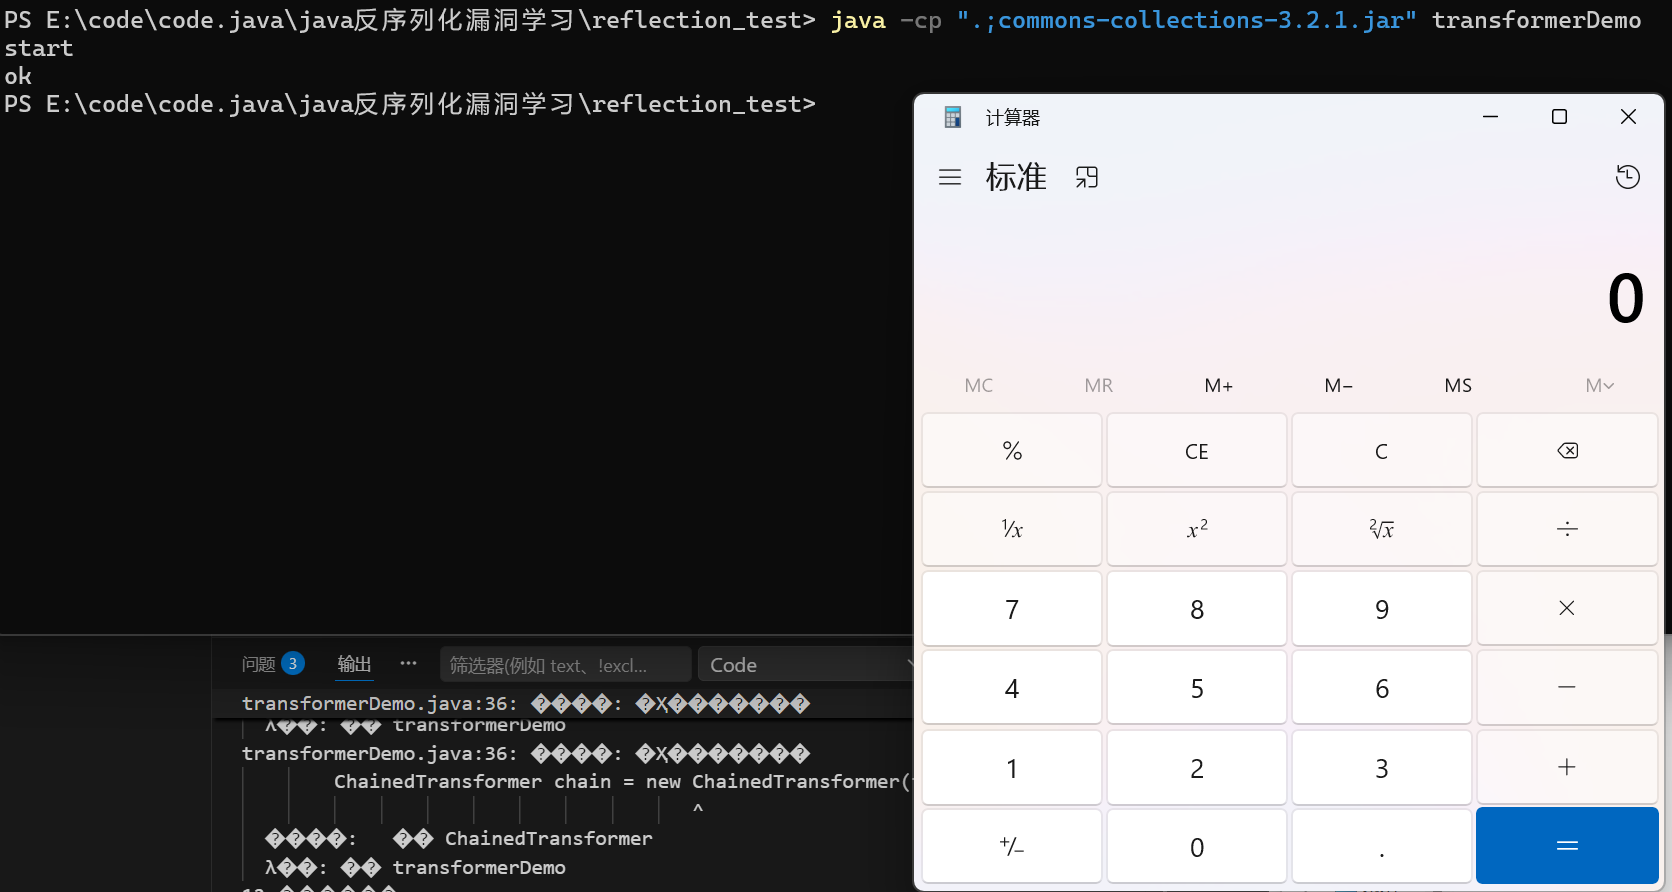Screen dimensions: 1672x892
Task: Click the multiply operator key
Action: (1567, 608)
